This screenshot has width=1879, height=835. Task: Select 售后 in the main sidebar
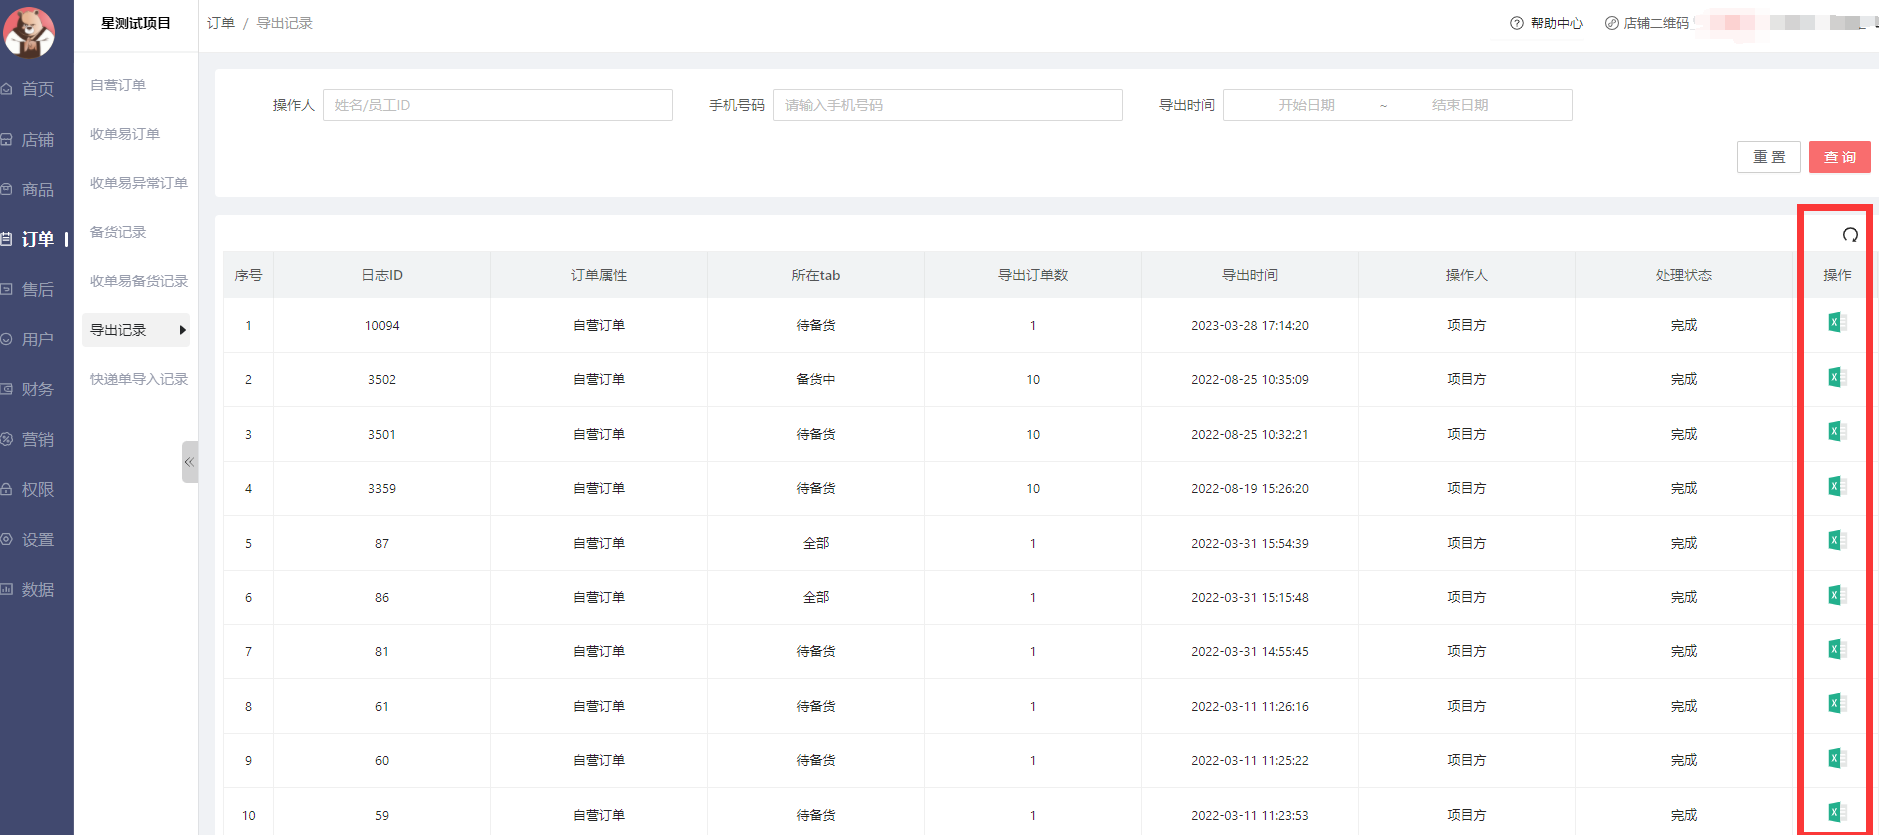[37, 290]
